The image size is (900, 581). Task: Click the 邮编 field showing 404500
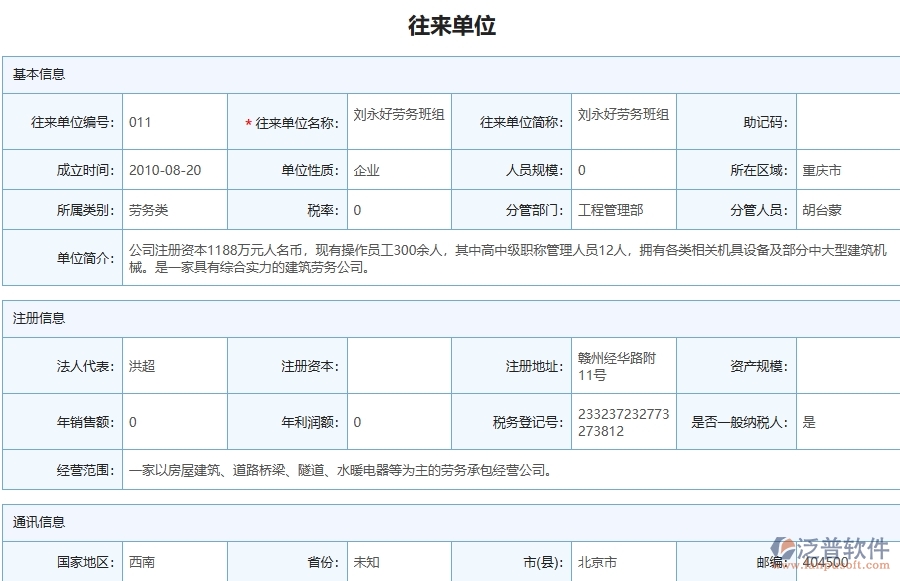click(830, 561)
